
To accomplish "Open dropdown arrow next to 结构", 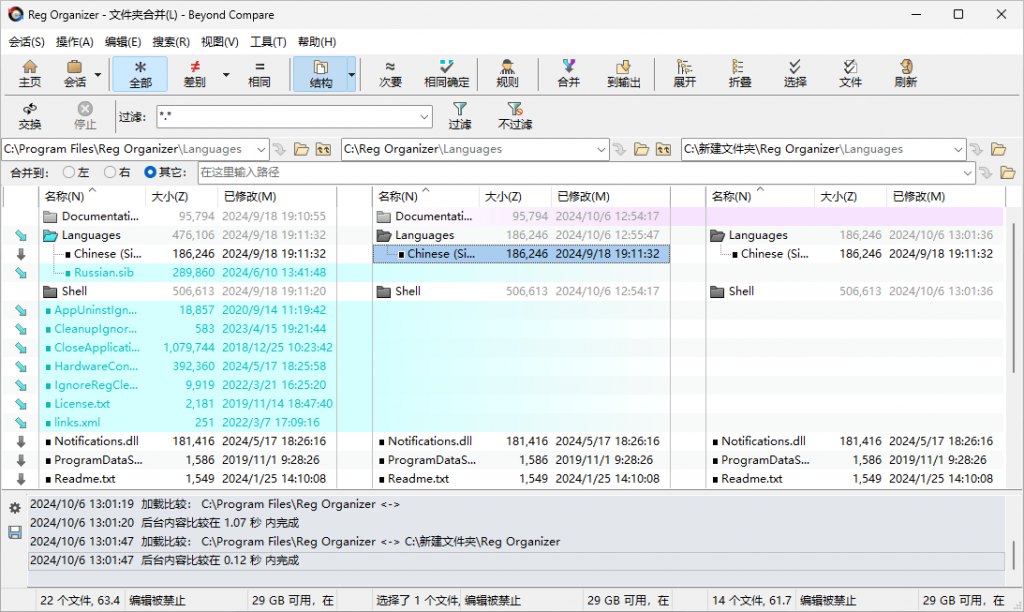I will [x=351, y=74].
